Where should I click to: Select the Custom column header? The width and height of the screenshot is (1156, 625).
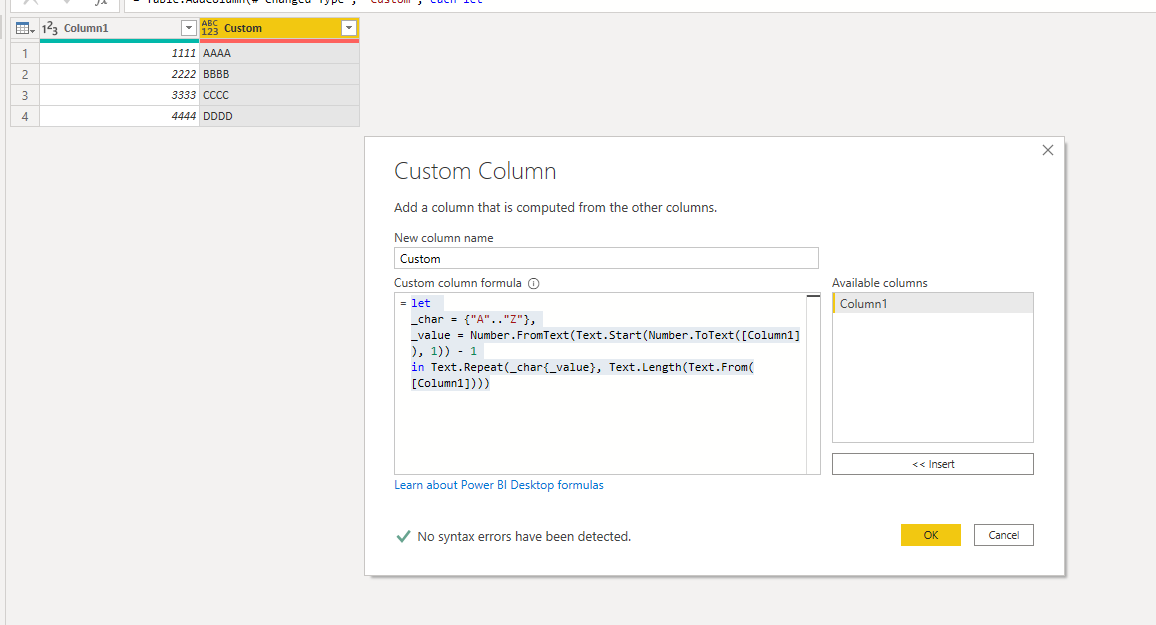tap(279, 28)
